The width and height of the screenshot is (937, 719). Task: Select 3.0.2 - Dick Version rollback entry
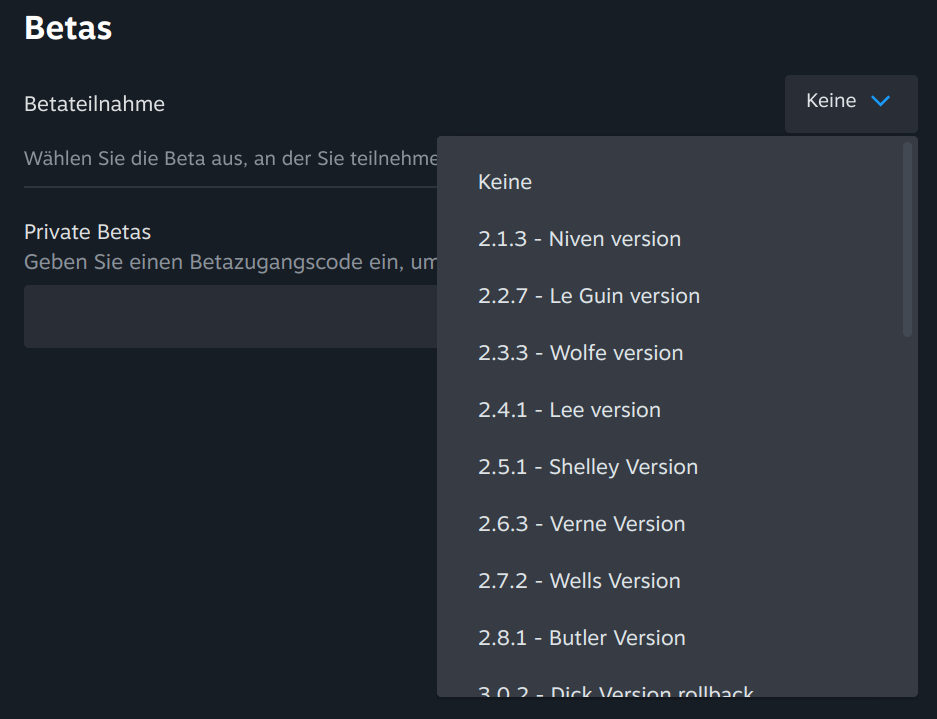[615, 690]
